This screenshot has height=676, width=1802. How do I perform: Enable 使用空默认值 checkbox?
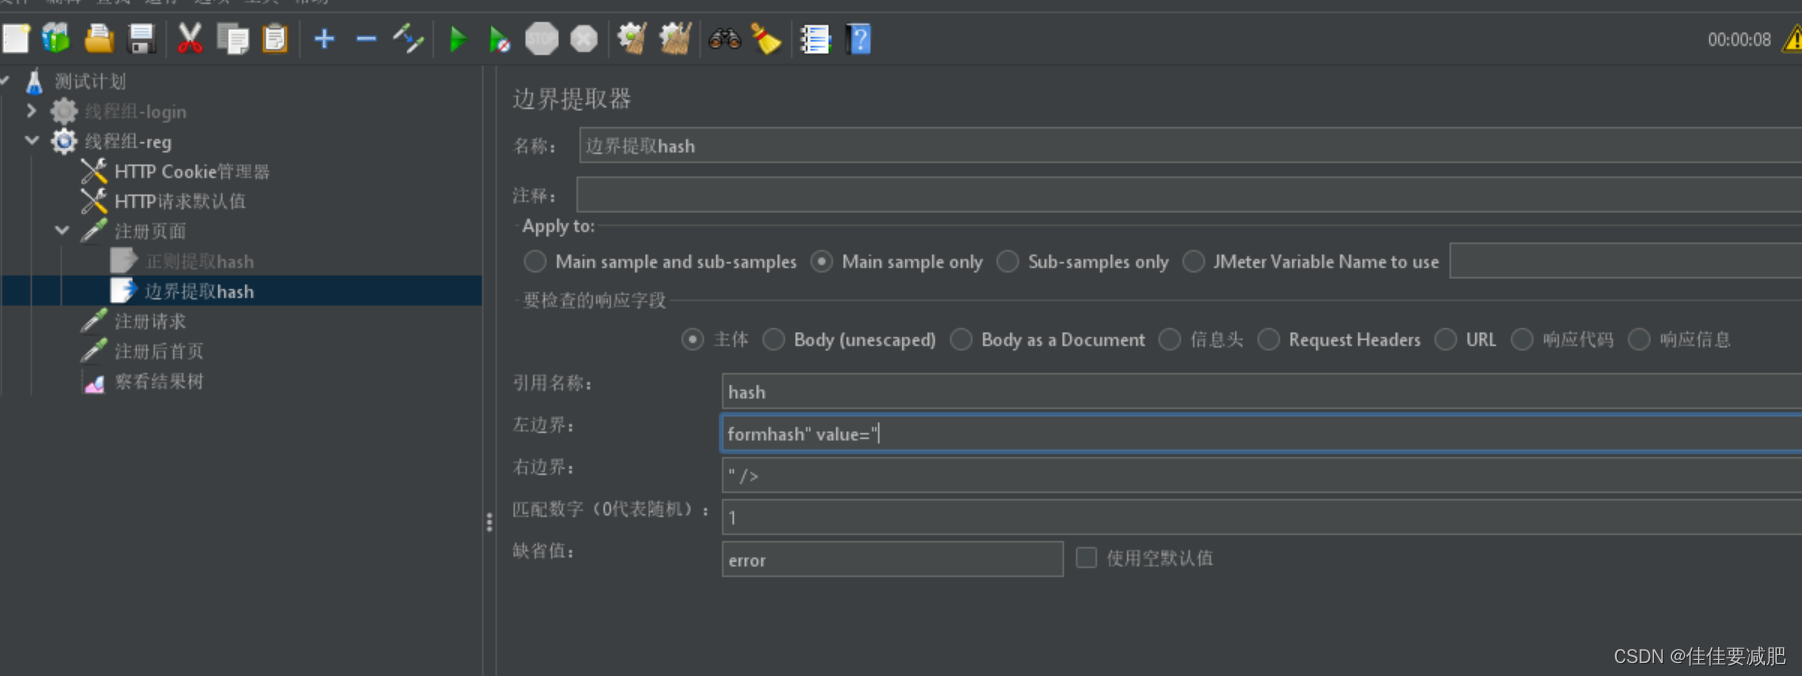coord(1086,557)
